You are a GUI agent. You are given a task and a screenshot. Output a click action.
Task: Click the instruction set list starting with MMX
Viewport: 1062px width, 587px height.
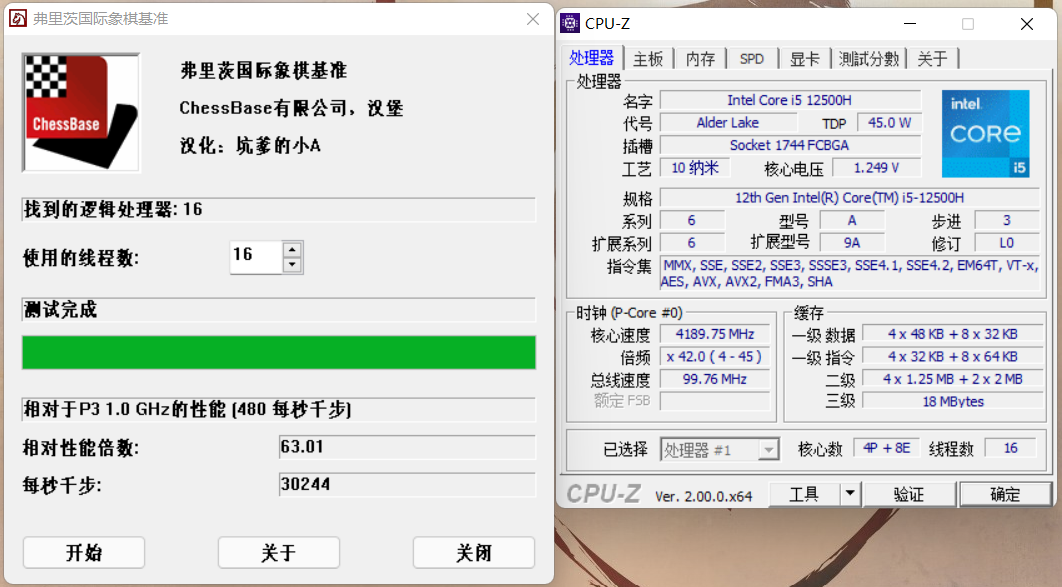coord(849,274)
